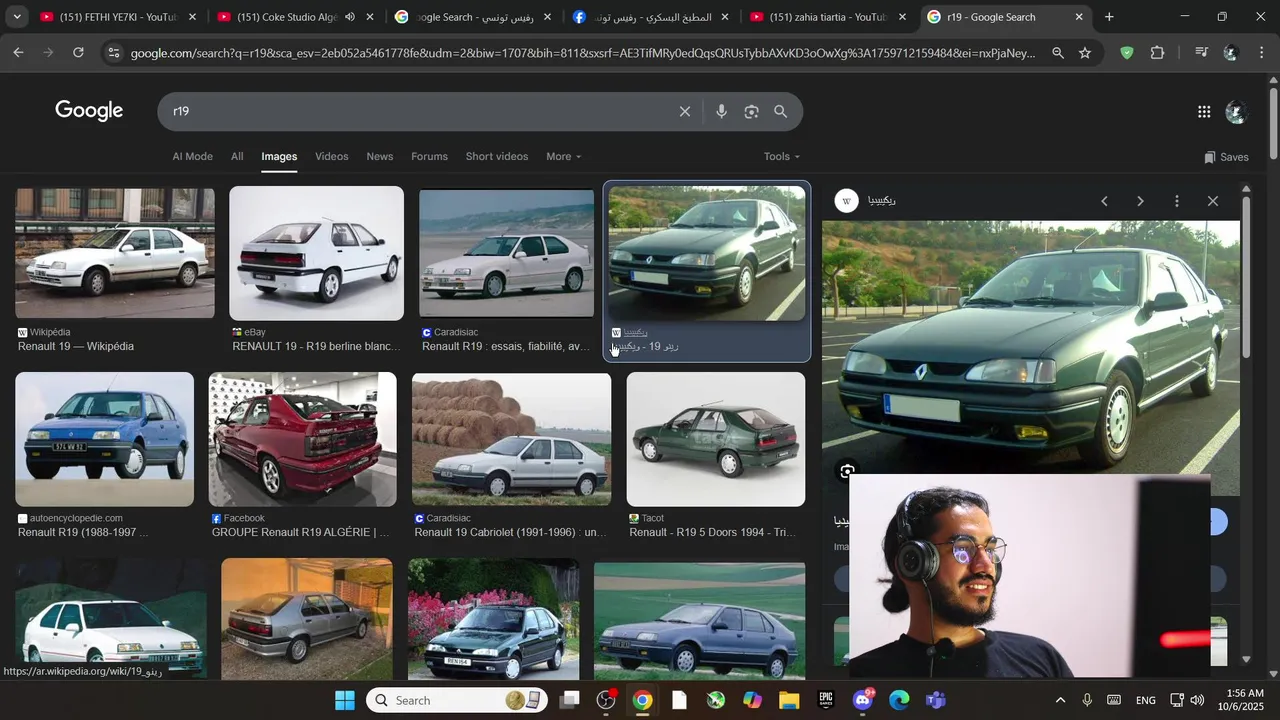Image resolution: width=1280 pixels, height=720 pixels.
Task: Open the tab search dropdown arrow
Action: 18,17
